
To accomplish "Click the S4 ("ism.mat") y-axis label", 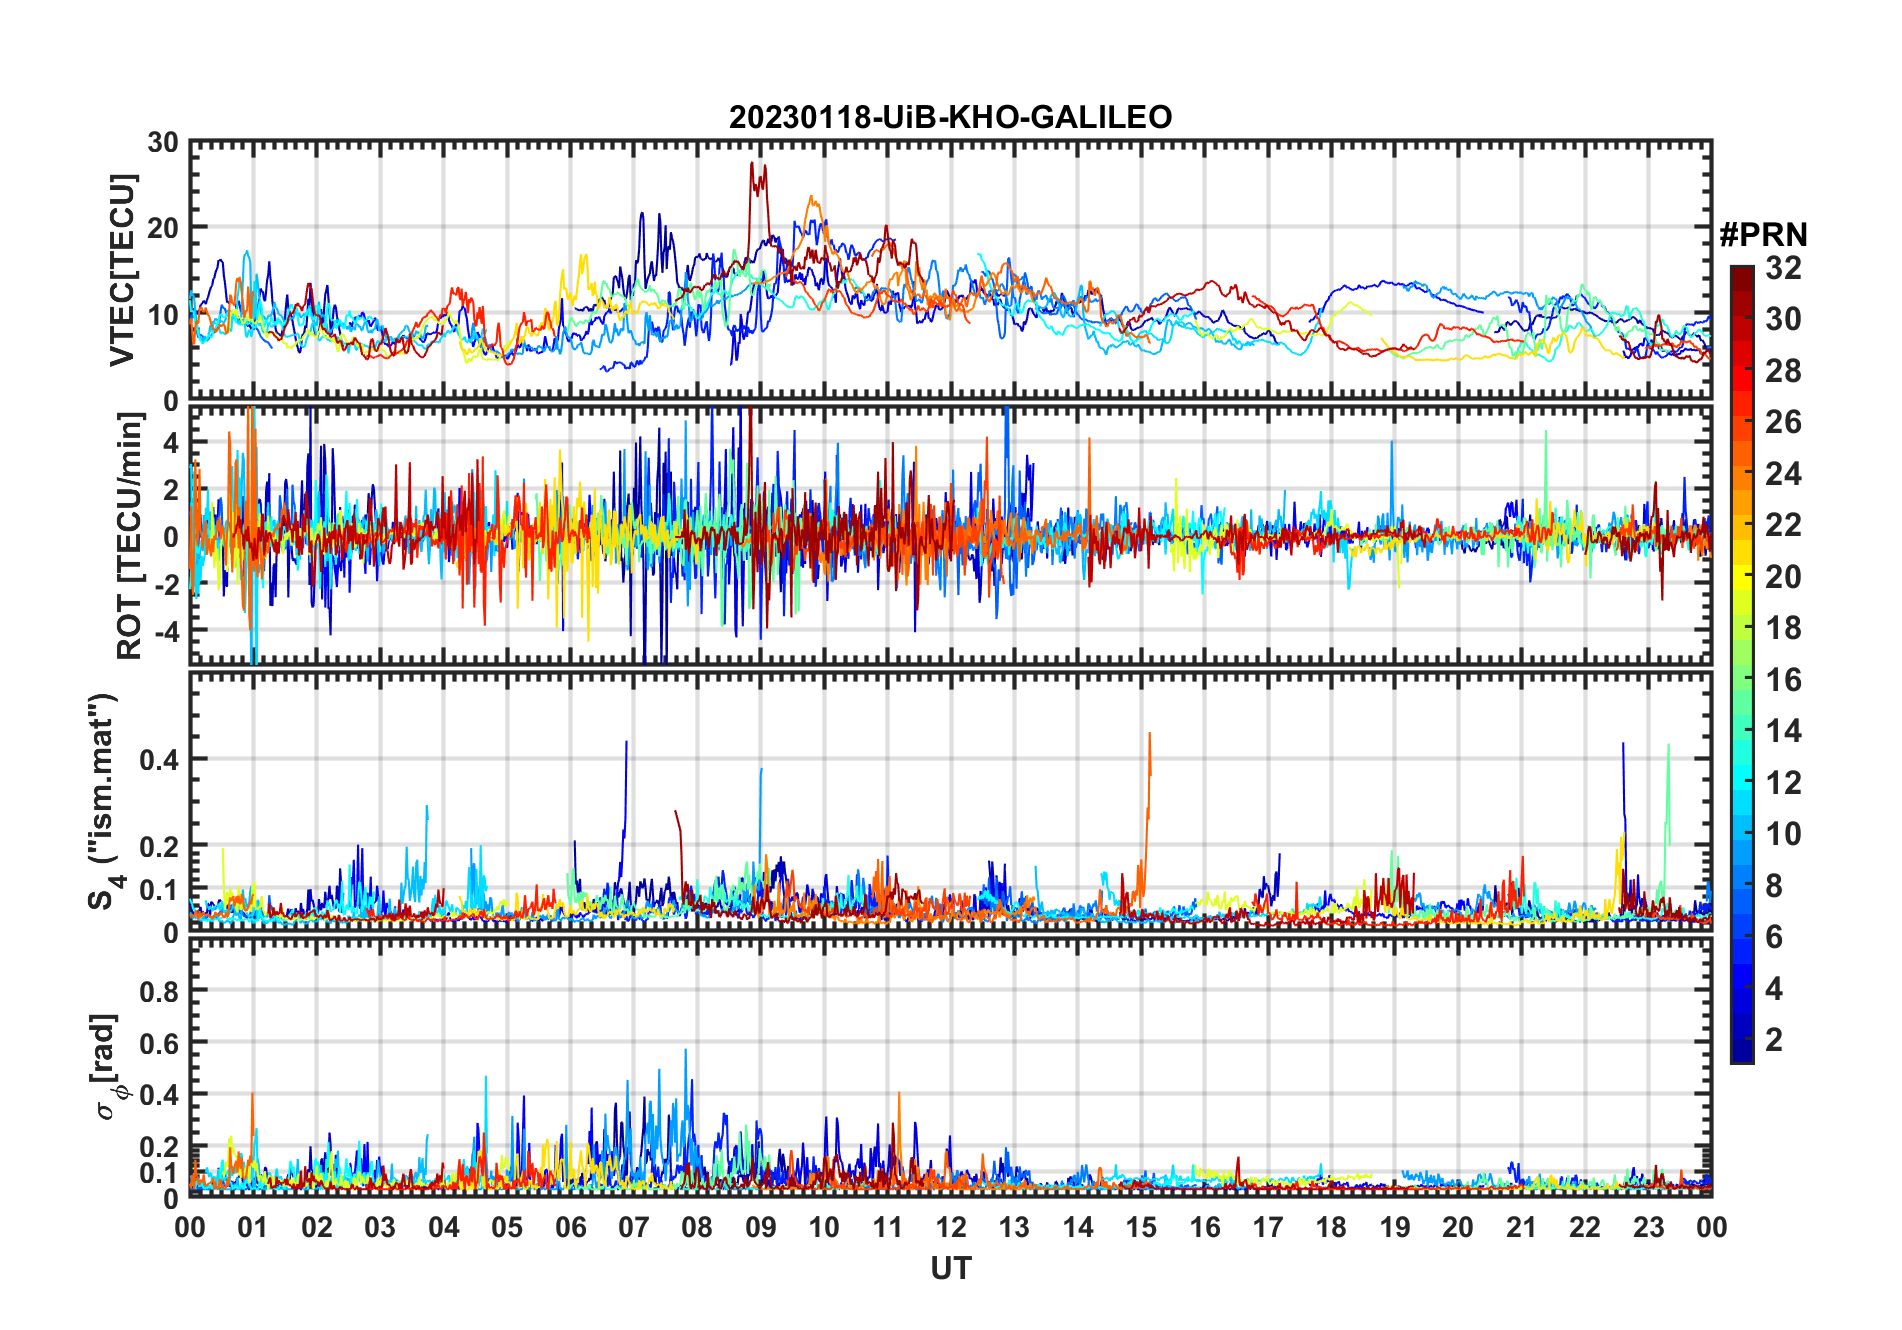I will point(104,802).
